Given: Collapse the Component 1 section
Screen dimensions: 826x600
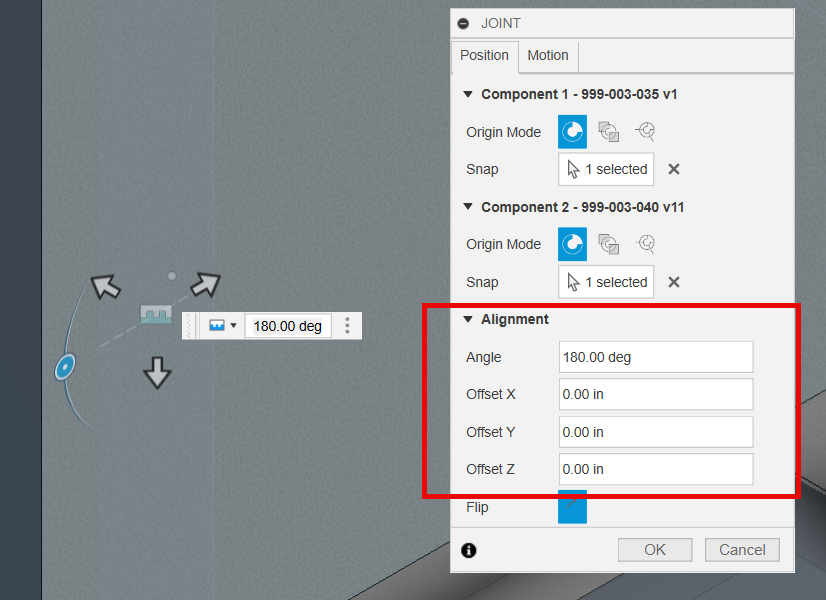Looking at the screenshot, I should (467, 94).
